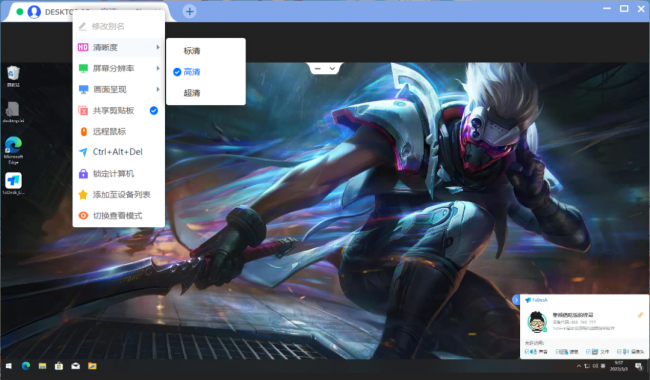Image resolution: width=650 pixels, height=380 pixels.
Task: Open File Explorer from the remote taskbar
Action: pos(42,366)
